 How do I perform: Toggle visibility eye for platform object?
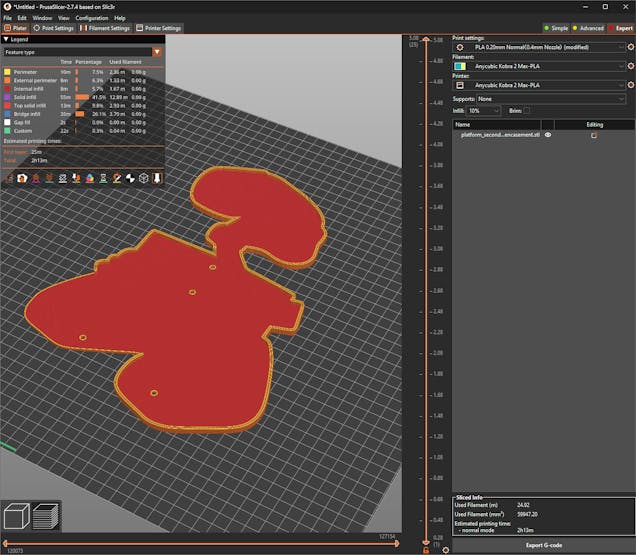(x=548, y=135)
